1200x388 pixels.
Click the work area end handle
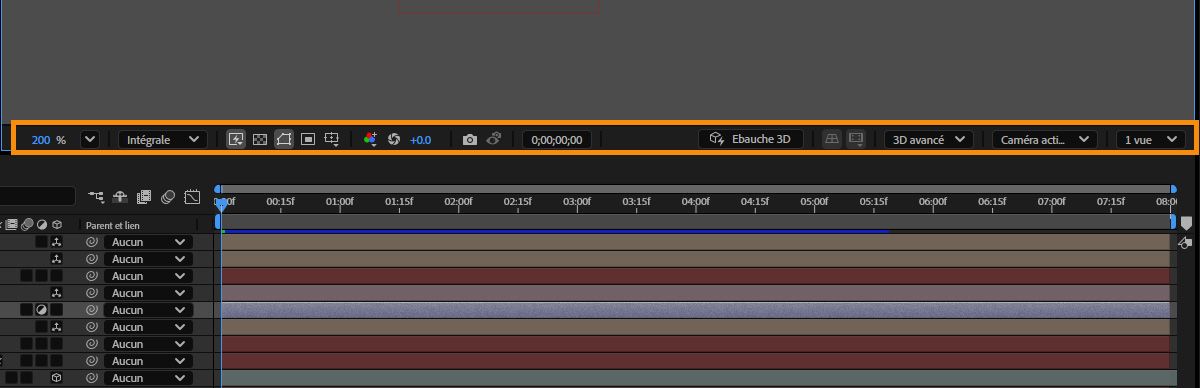coord(1173,222)
